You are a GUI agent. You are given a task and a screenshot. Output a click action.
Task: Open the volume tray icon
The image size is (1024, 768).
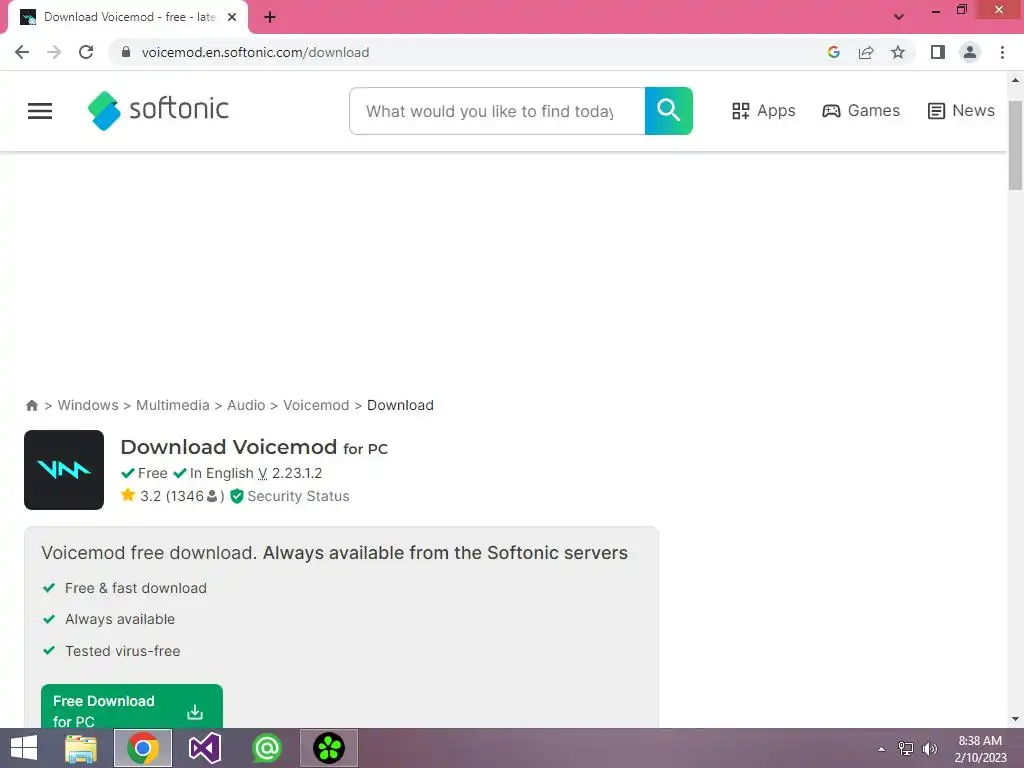930,749
